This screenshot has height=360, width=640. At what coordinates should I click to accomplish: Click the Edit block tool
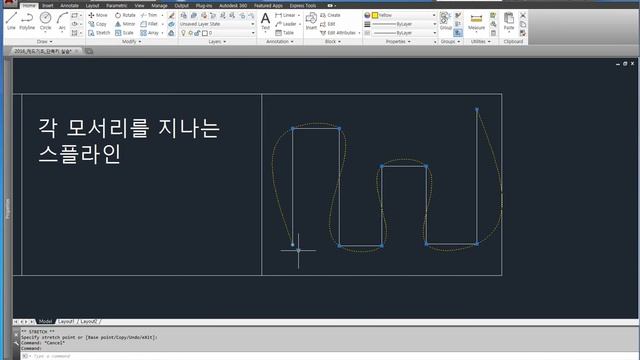coord(328,24)
